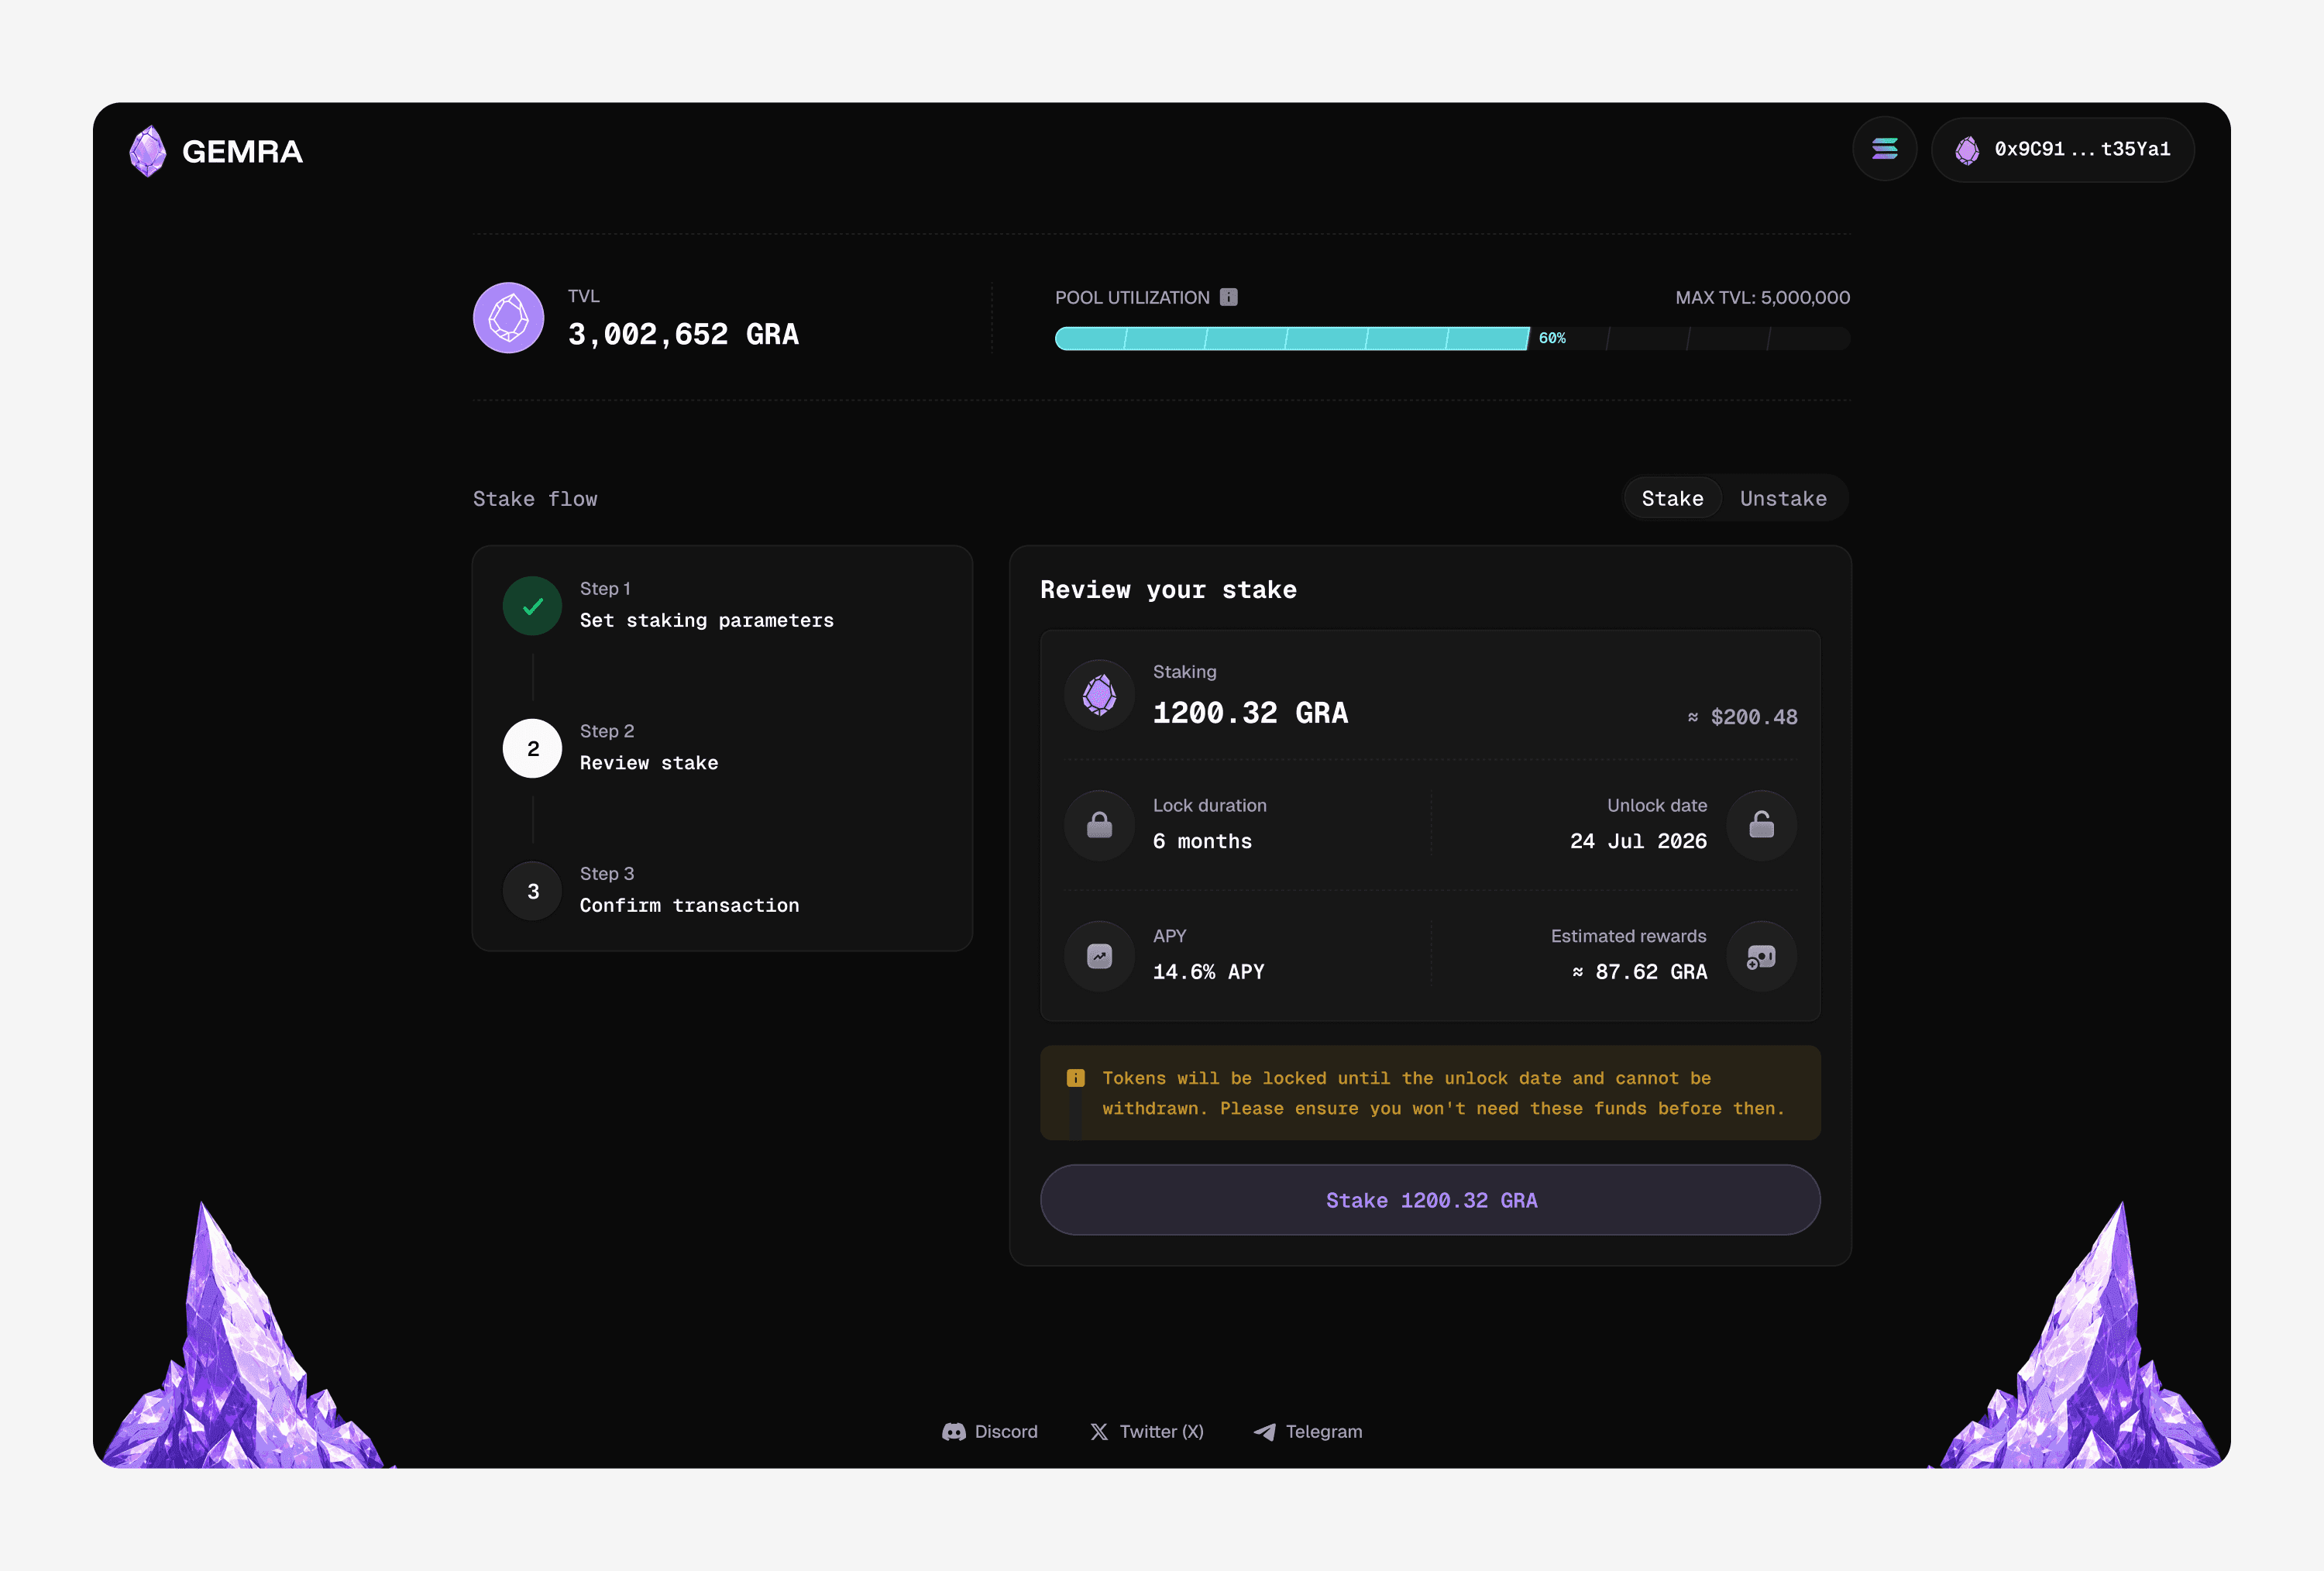
Task: Click the pool utilization progress bar
Action: [1451, 339]
